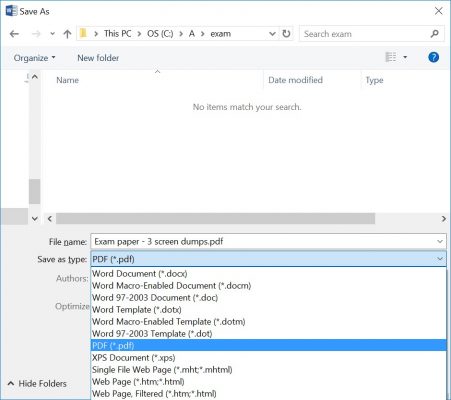Go back using the back arrow
451x400 pixels.
[14, 34]
